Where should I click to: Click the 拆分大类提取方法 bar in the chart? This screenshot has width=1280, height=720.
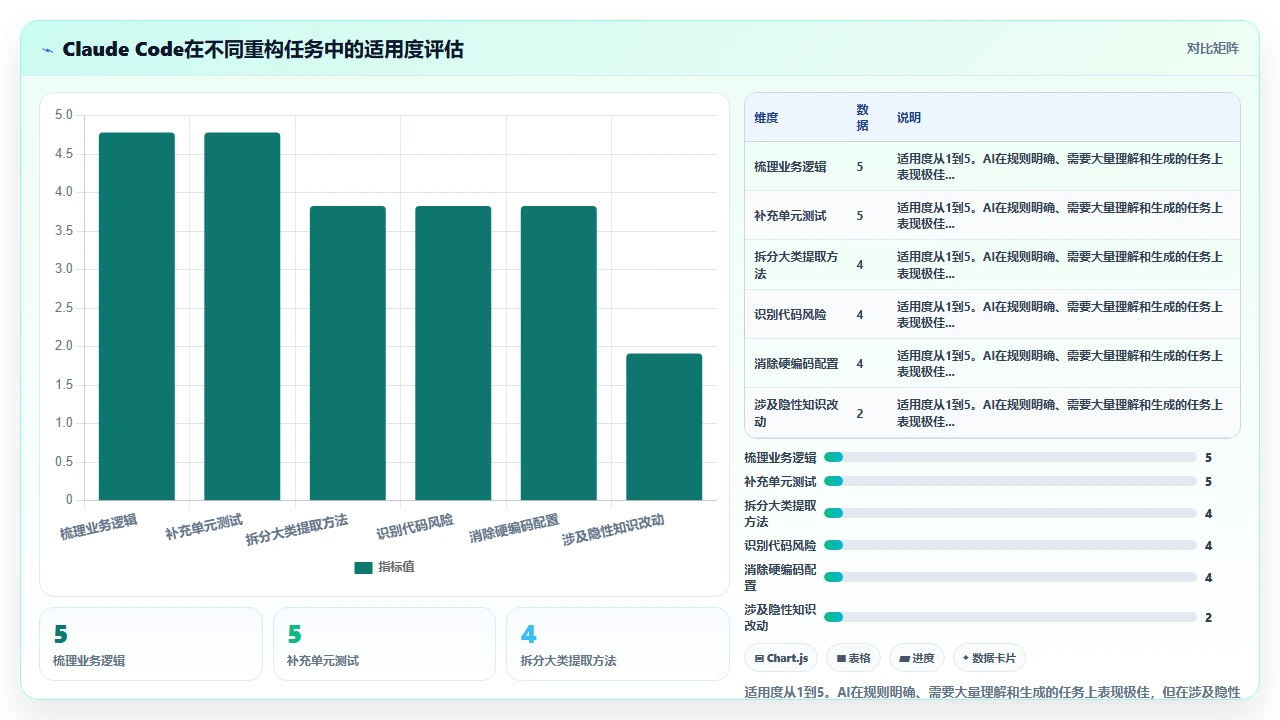tap(348, 353)
